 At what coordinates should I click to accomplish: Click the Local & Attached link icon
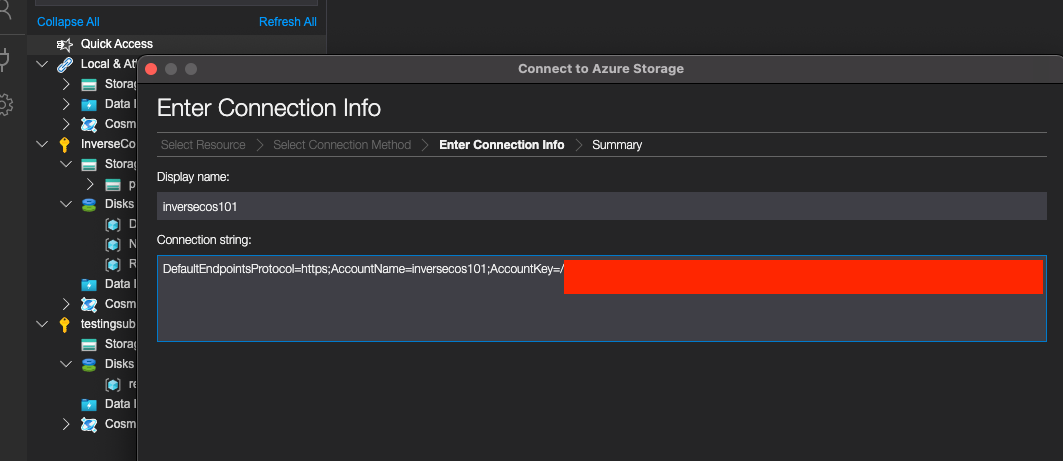[x=64, y=64]
